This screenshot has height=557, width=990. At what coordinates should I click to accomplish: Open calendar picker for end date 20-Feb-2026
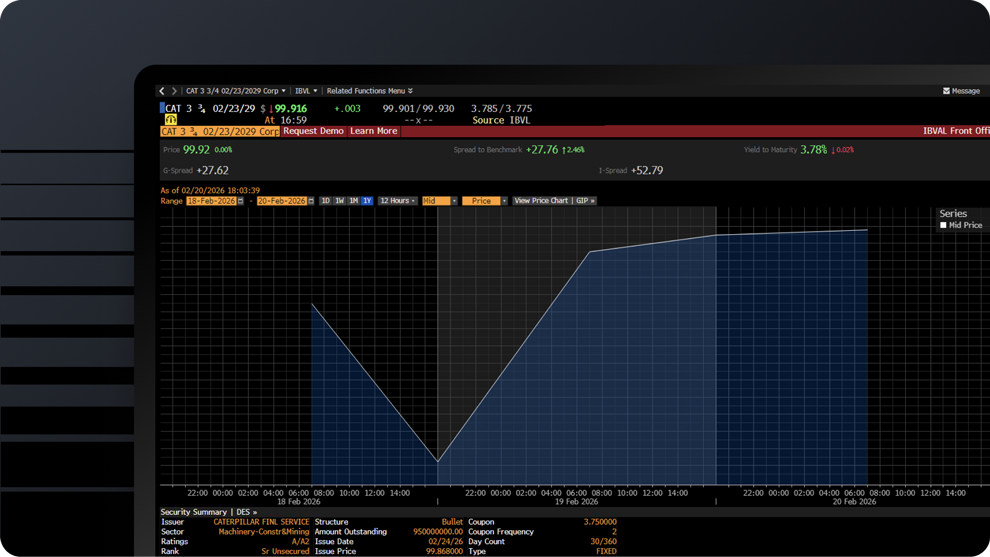311,201
